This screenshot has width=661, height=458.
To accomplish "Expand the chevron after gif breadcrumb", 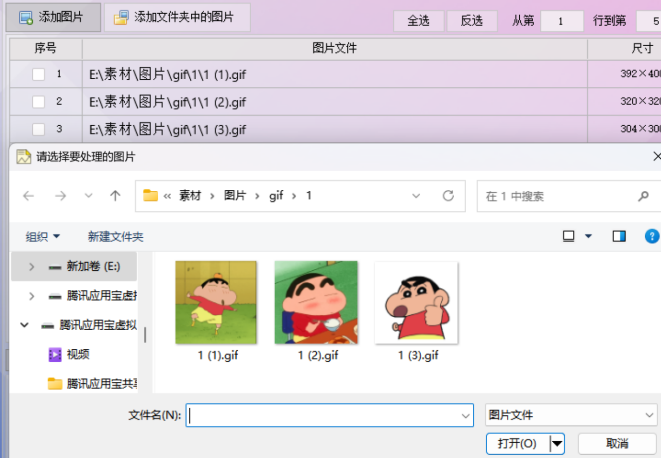I will coord(294,196).
